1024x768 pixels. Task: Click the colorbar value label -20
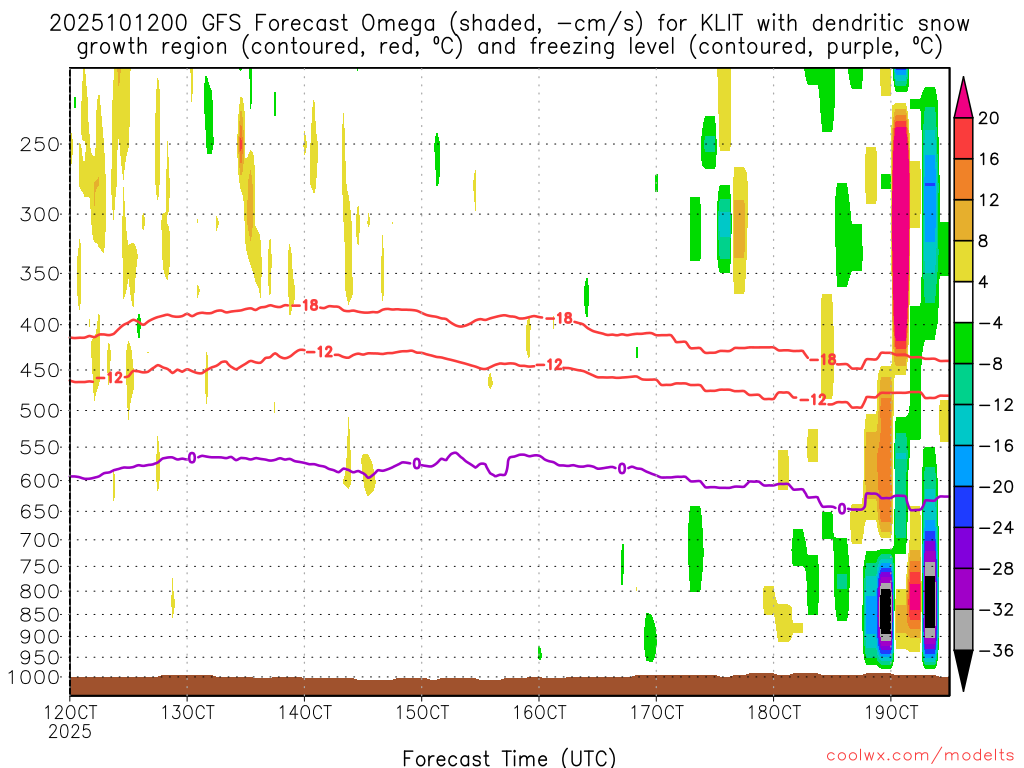pyautogui.click(x=996, y=487)
